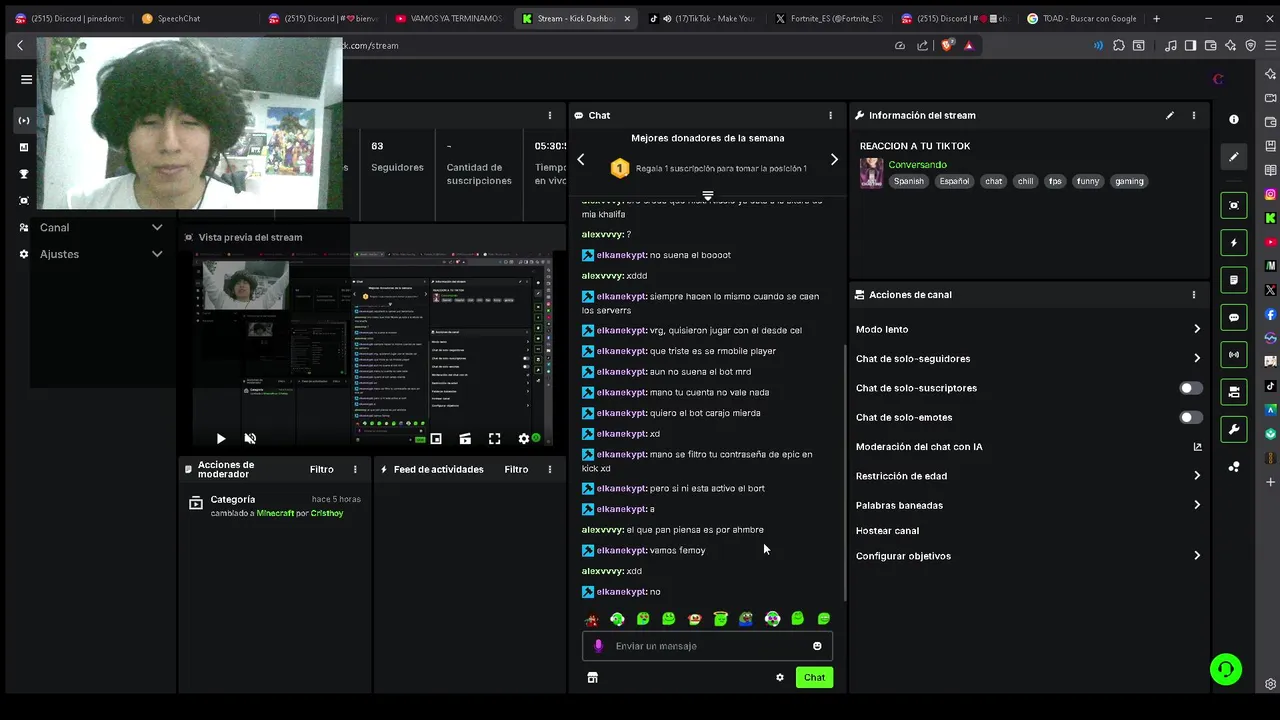
Task: Toggle Chat de solo-emotes switch
Action: coord(1191,417)
